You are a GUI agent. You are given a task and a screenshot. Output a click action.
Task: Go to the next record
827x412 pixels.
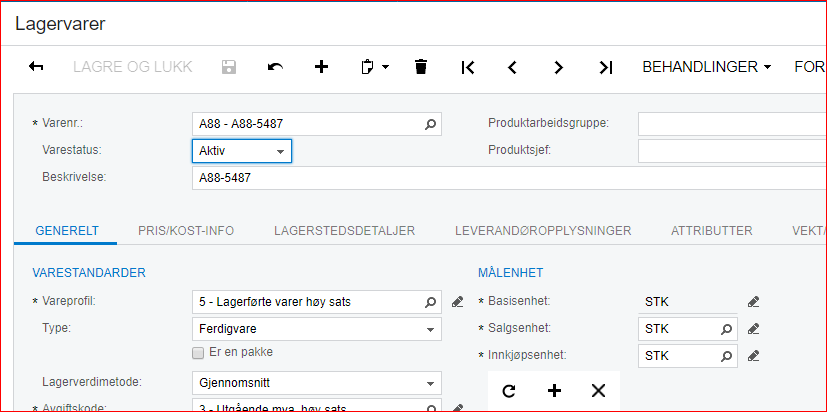pyautogui.click(x=559, y=67)
